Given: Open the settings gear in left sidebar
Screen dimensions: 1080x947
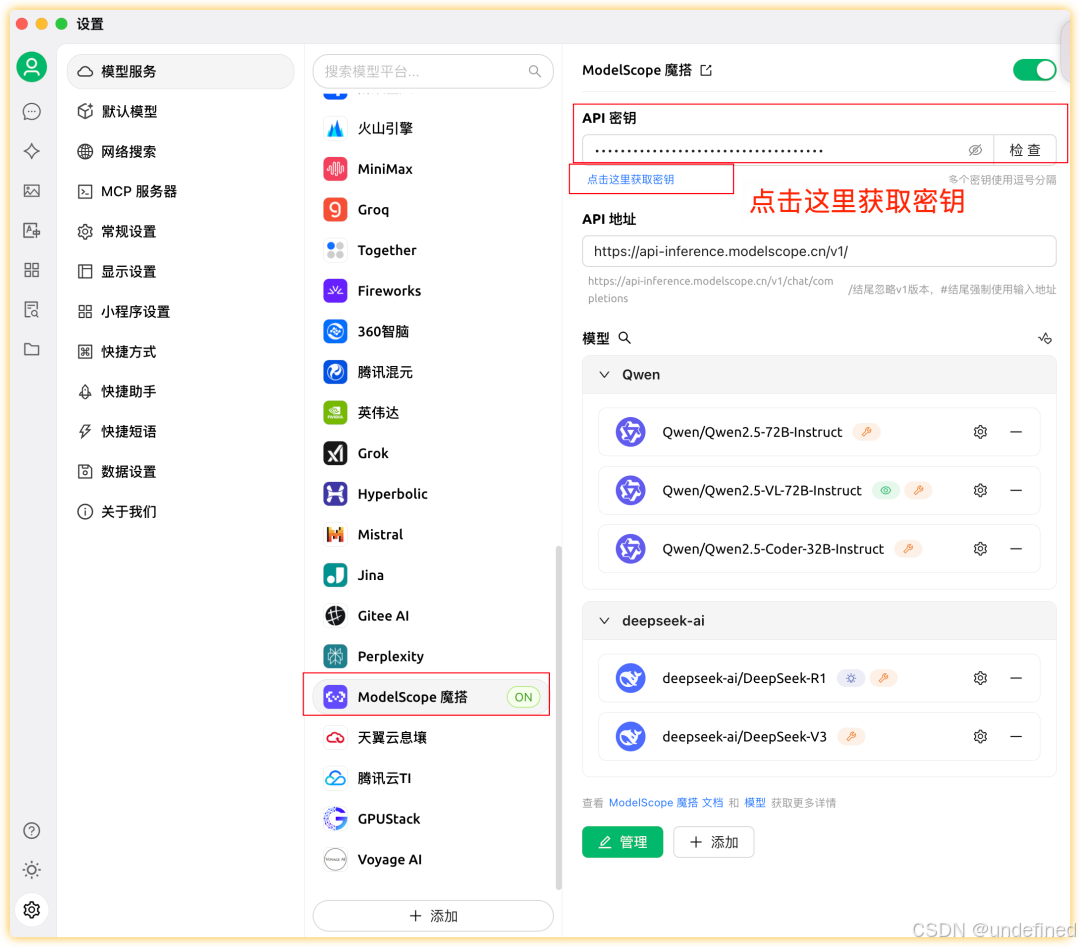Looking at the screenshot, I should tap(32, 910).
